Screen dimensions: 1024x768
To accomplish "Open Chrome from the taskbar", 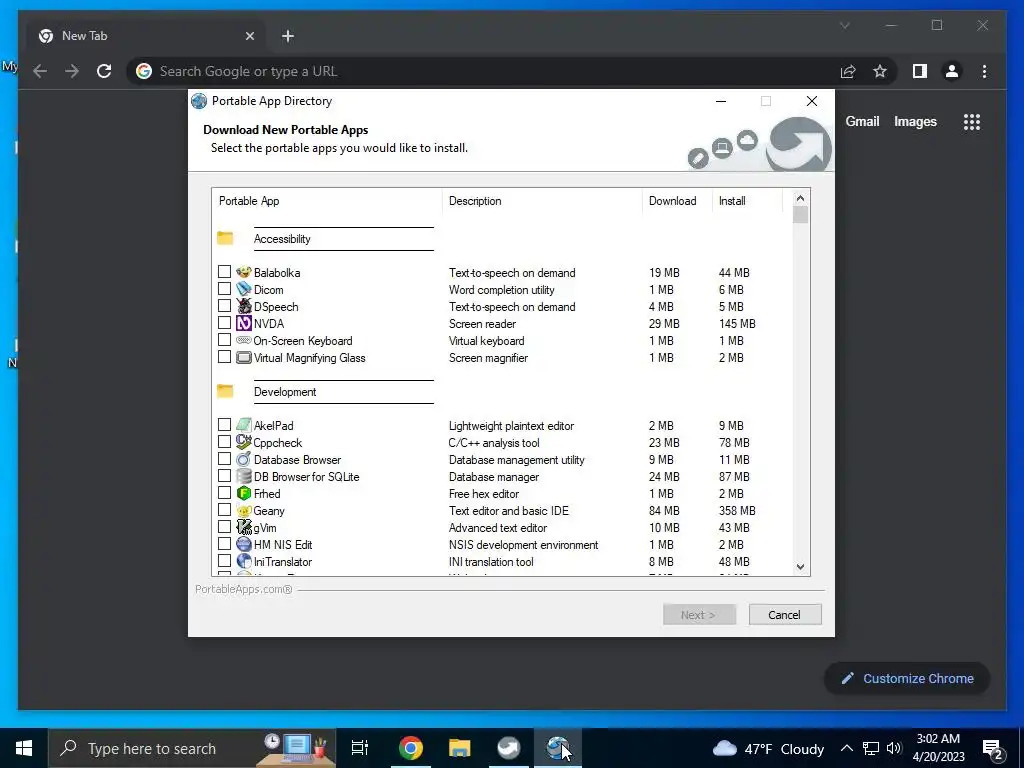I will 411,748.
